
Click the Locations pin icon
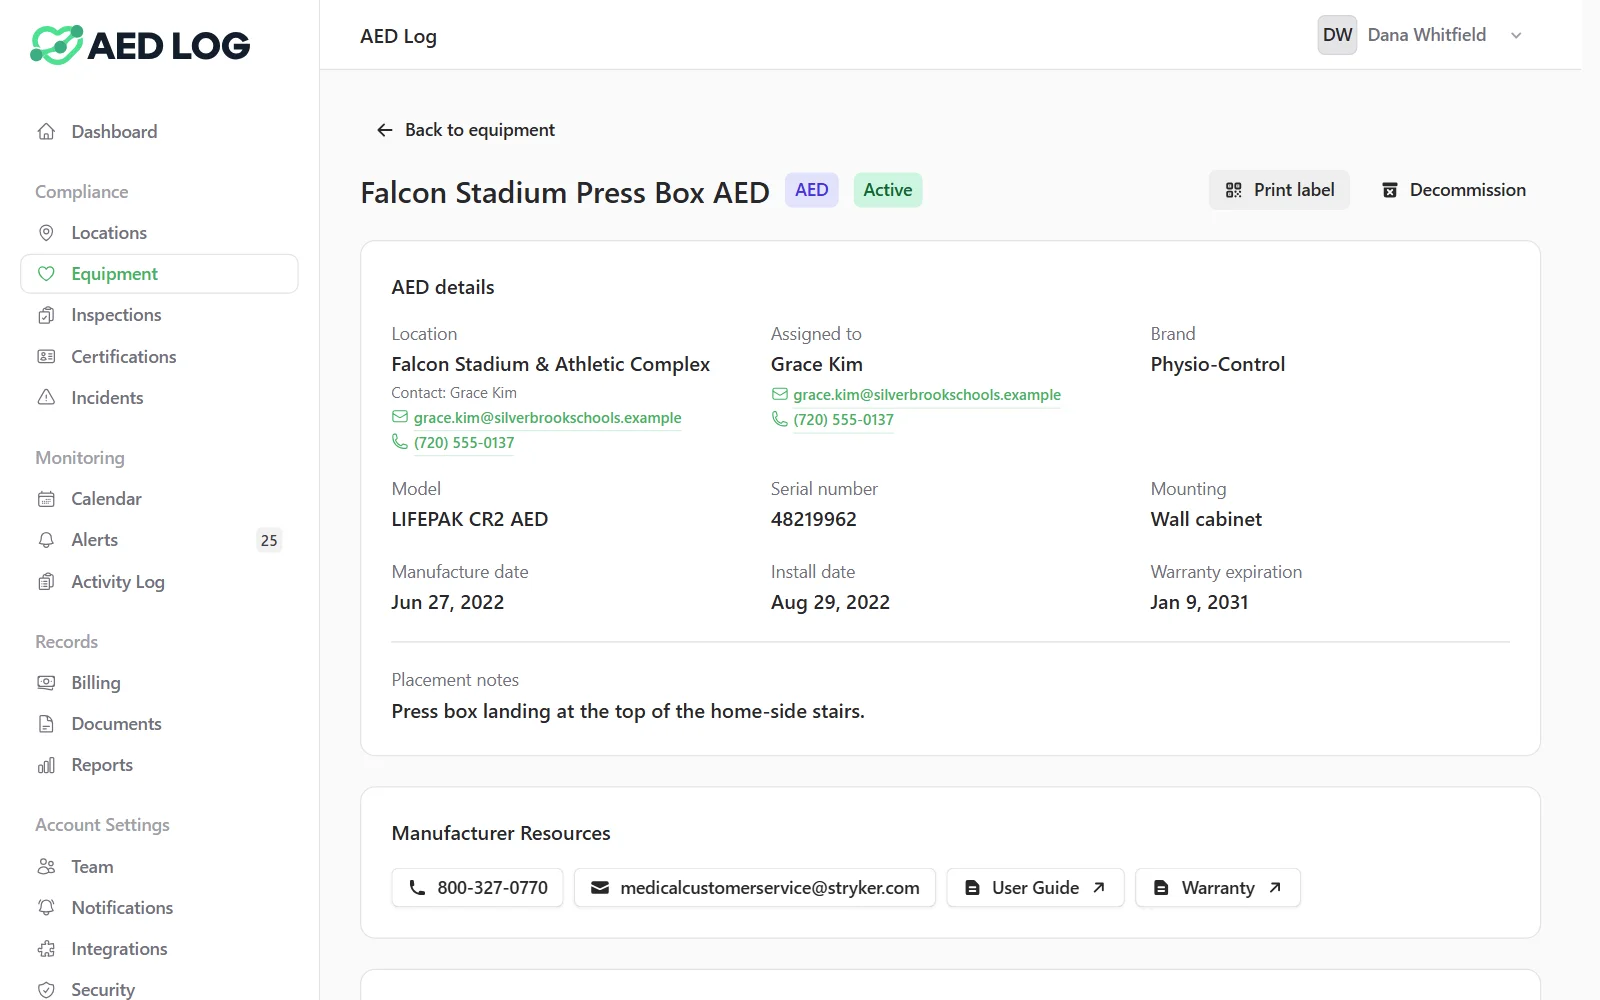click(x=46, y=233)
